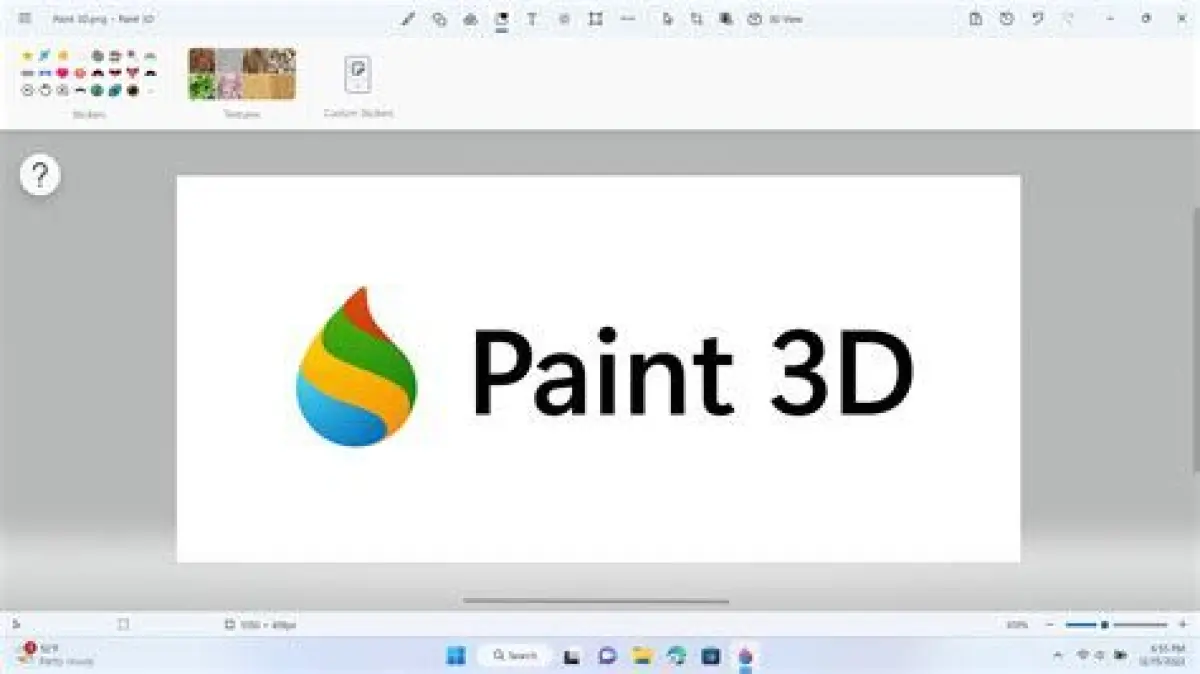Open the 3D shapes tool
Viewport: 1200px width, 674px height.
pos(470,19)
